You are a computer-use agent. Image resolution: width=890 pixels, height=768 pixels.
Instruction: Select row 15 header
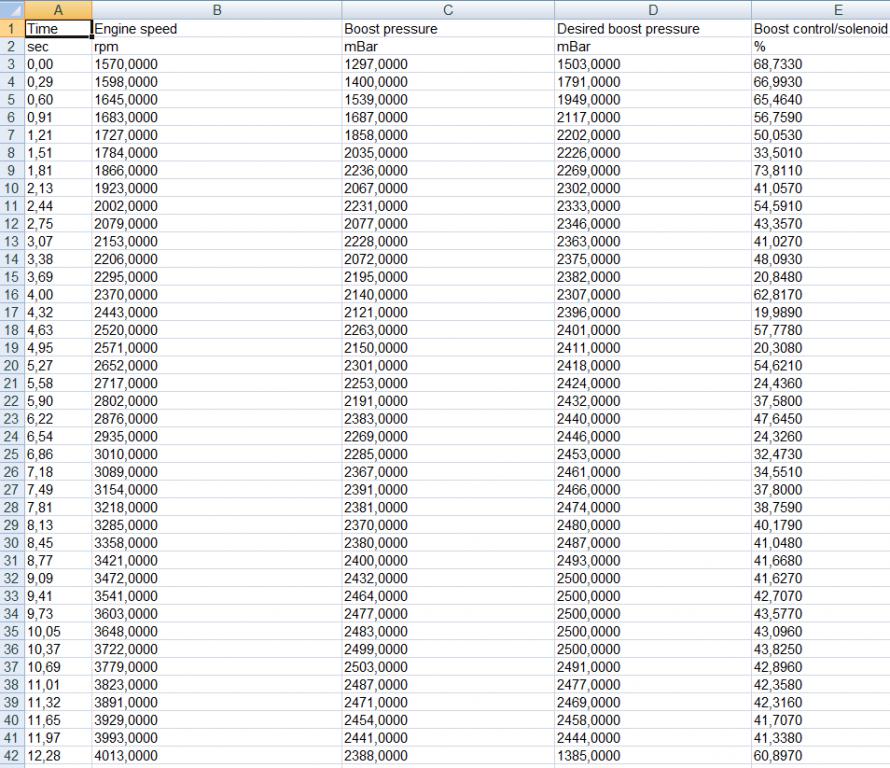tap(11, 276)
